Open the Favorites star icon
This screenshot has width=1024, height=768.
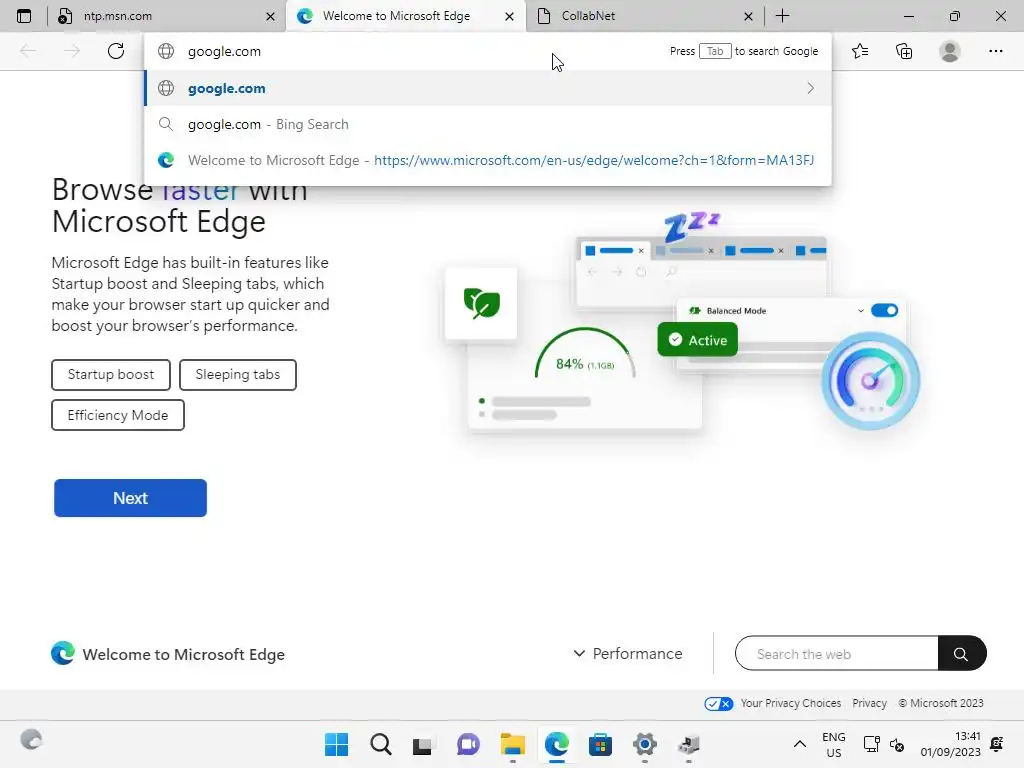860,51
